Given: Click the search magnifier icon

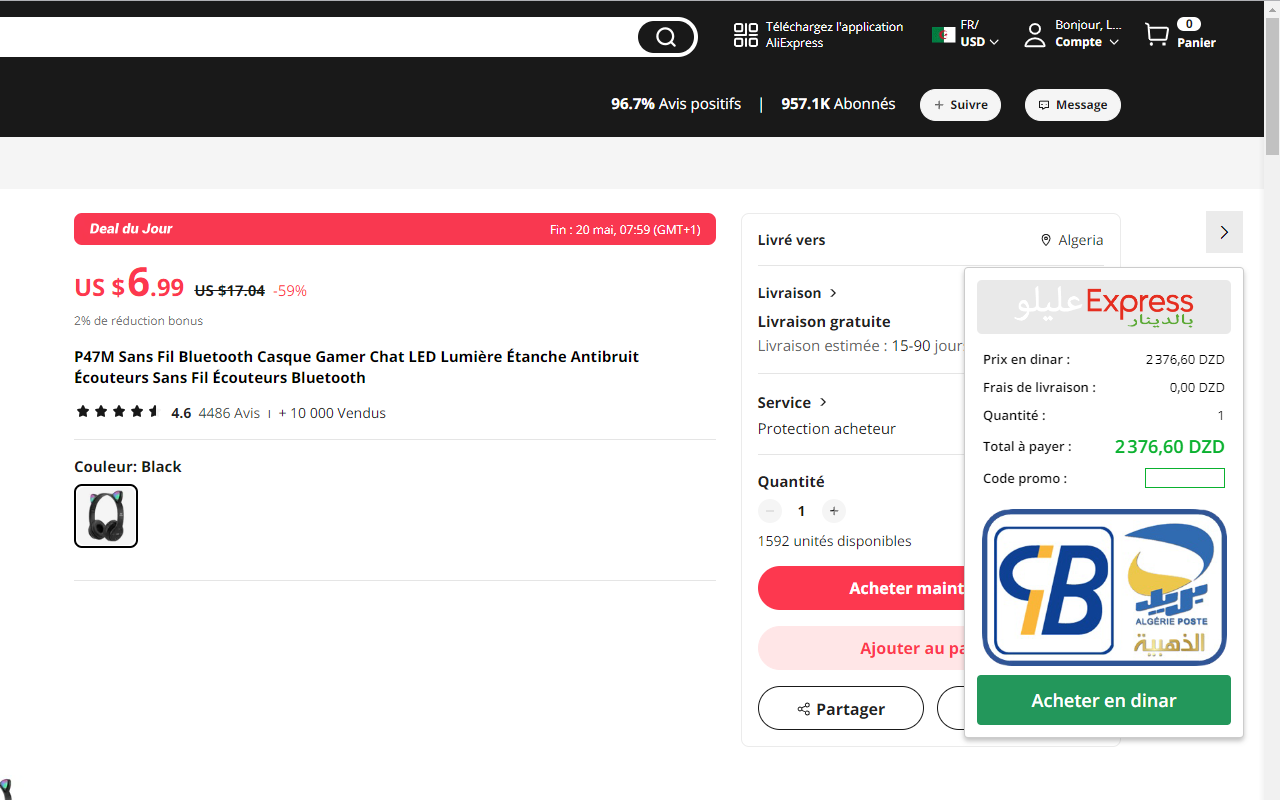Looking at the screenshot, I should (666, 36).
